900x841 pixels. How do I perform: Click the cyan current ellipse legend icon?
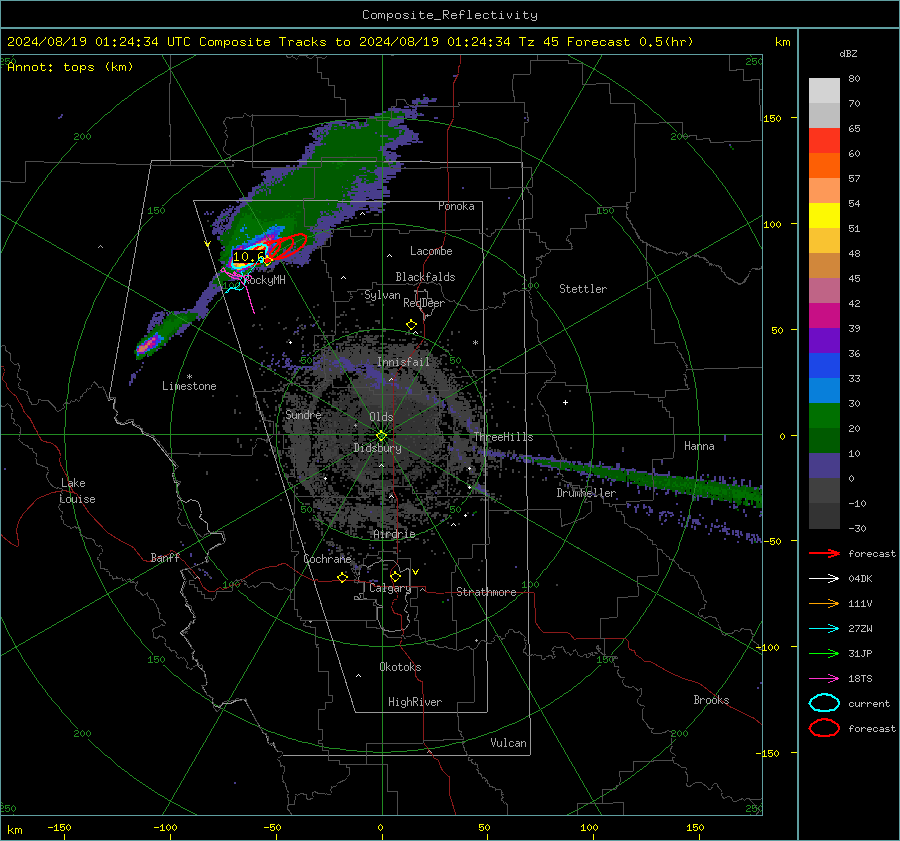tap(824, 703)
